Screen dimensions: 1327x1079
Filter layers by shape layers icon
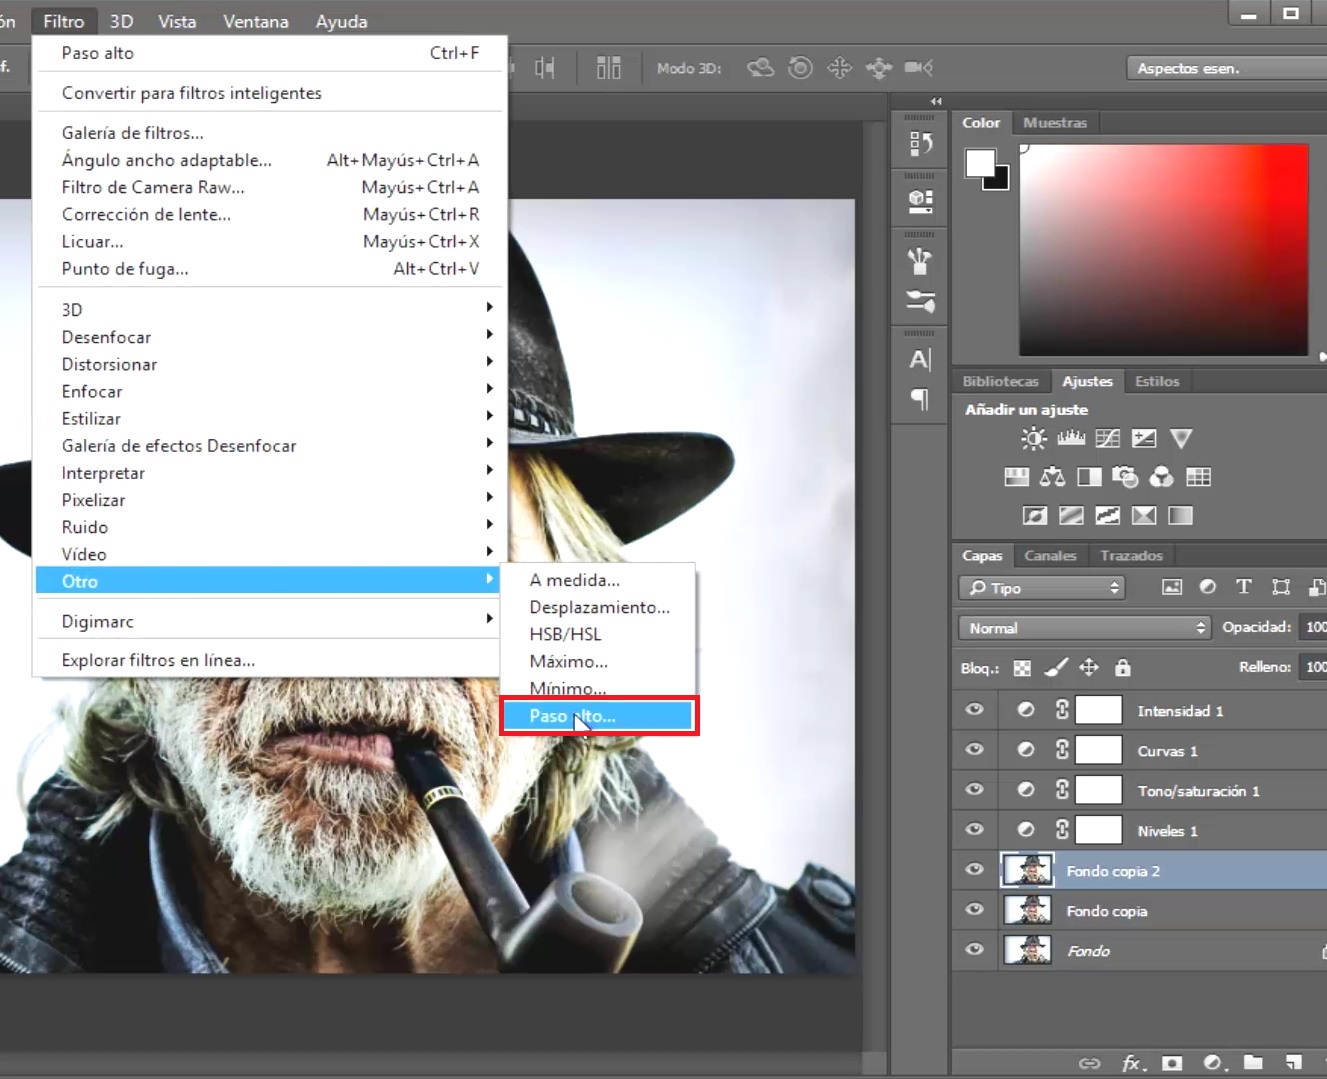click(1281, 587)
